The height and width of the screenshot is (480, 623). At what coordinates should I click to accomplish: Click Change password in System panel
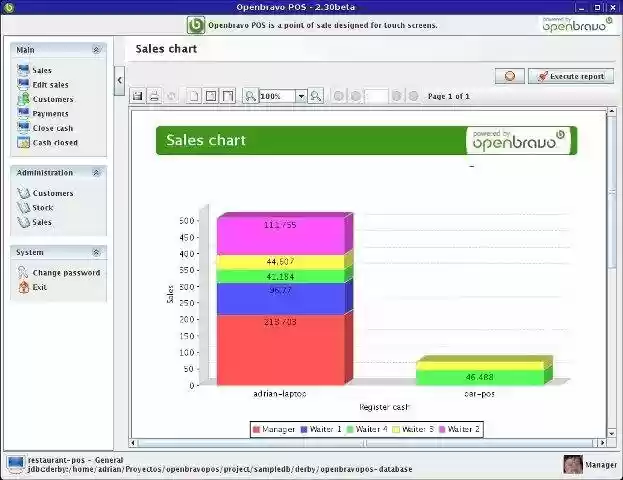click(x=59, y=273)
